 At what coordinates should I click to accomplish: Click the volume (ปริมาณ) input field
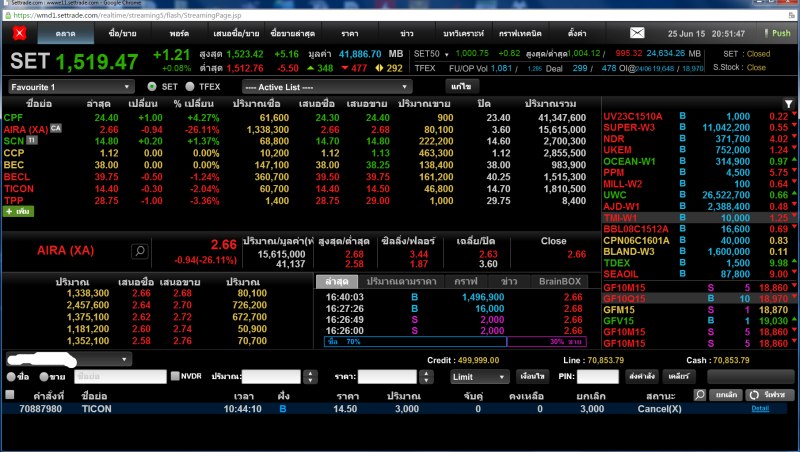click(271, 376)
